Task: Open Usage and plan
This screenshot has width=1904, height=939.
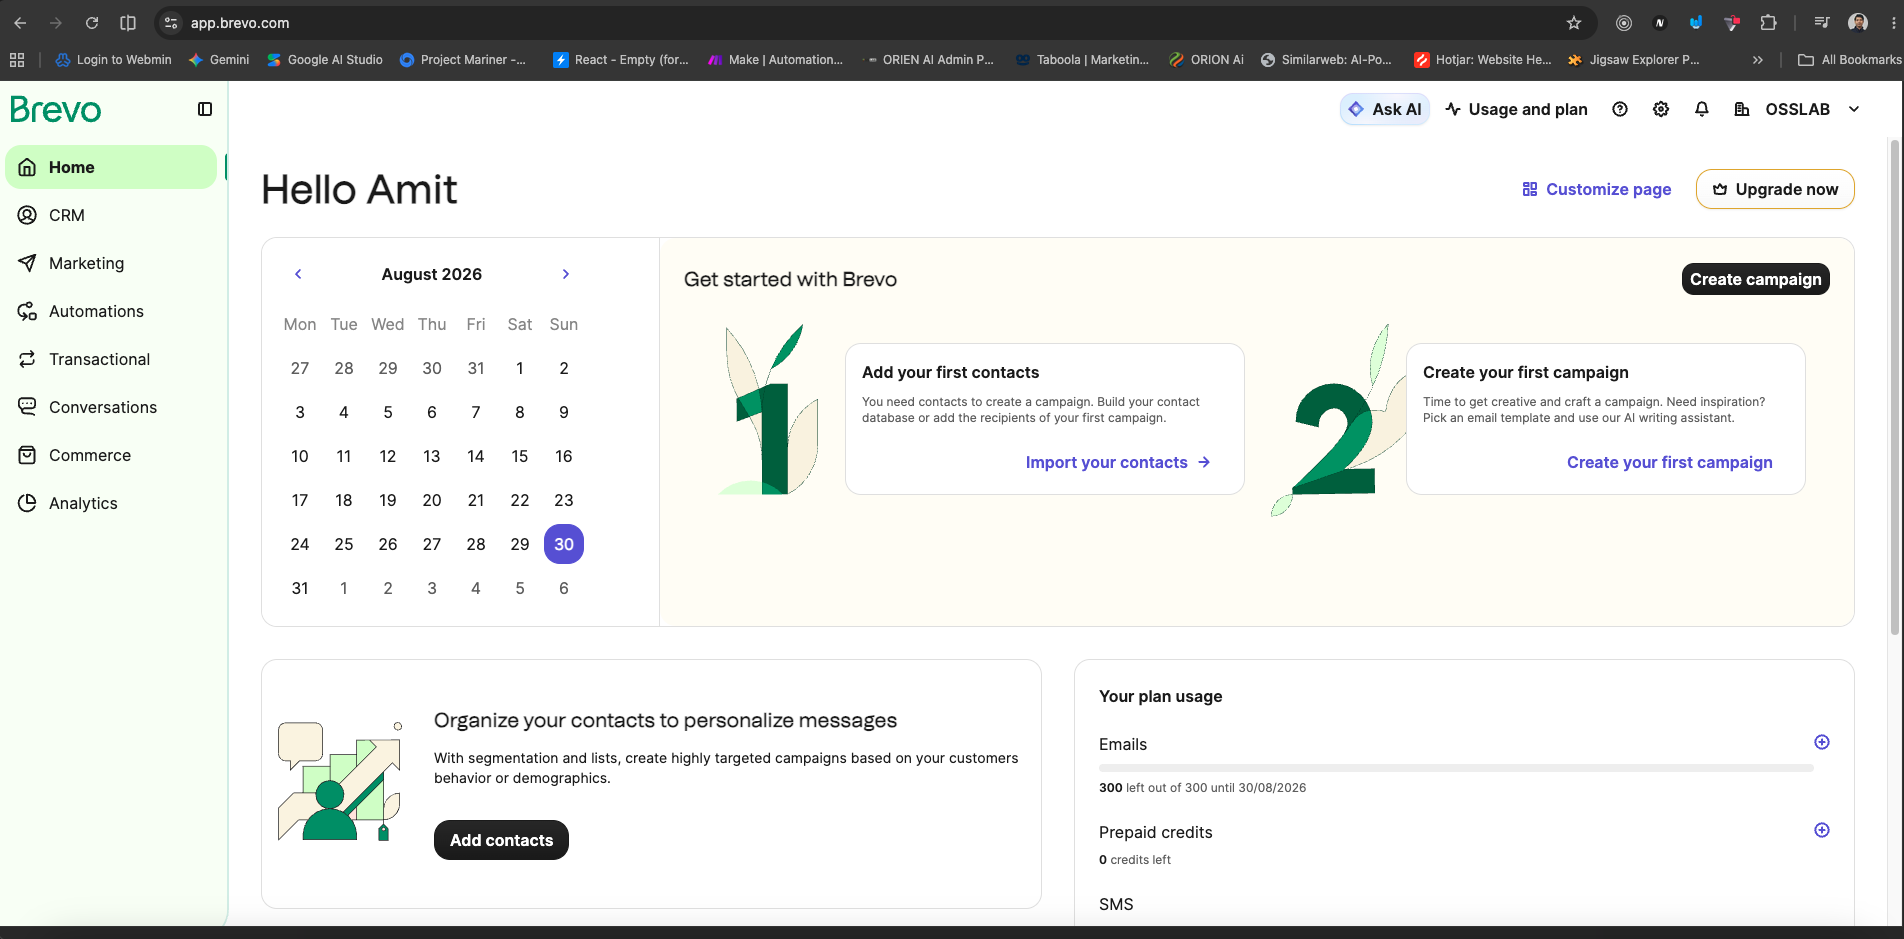Action: 1516,109
